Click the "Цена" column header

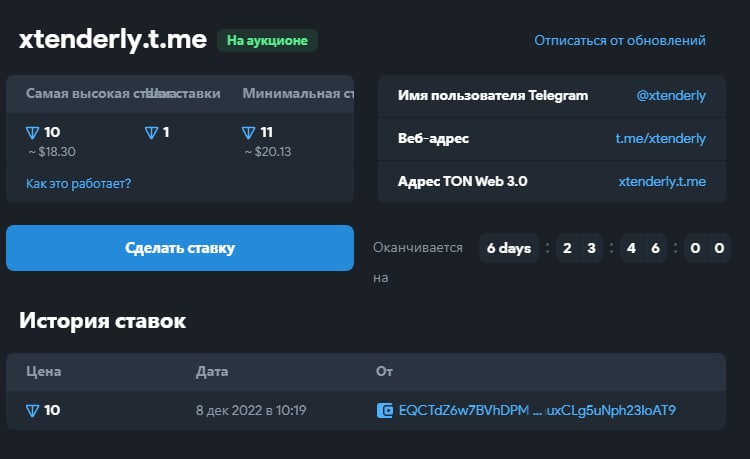pyautogui.click(x=43, y=371)
